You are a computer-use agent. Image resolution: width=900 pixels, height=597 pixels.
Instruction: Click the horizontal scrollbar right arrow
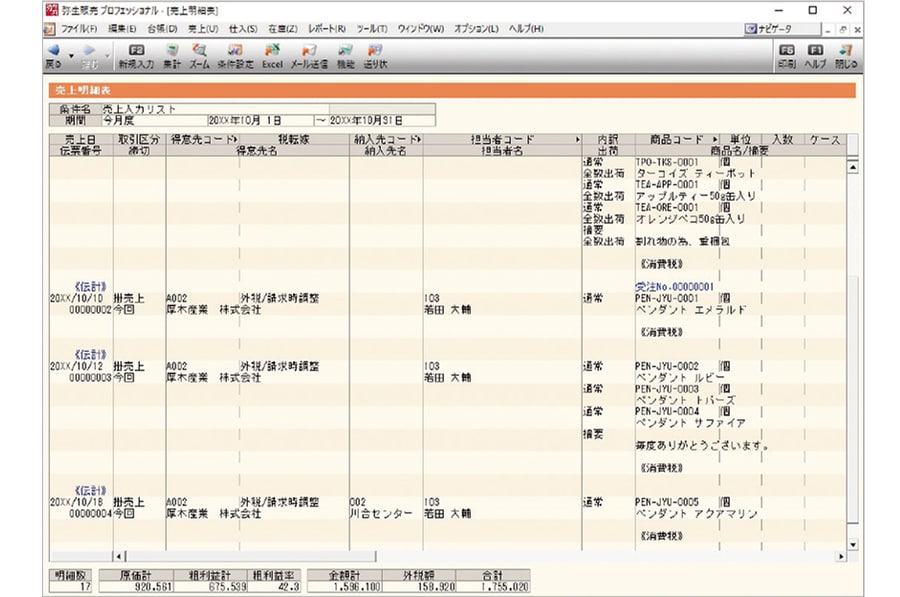tap(841, 556)
